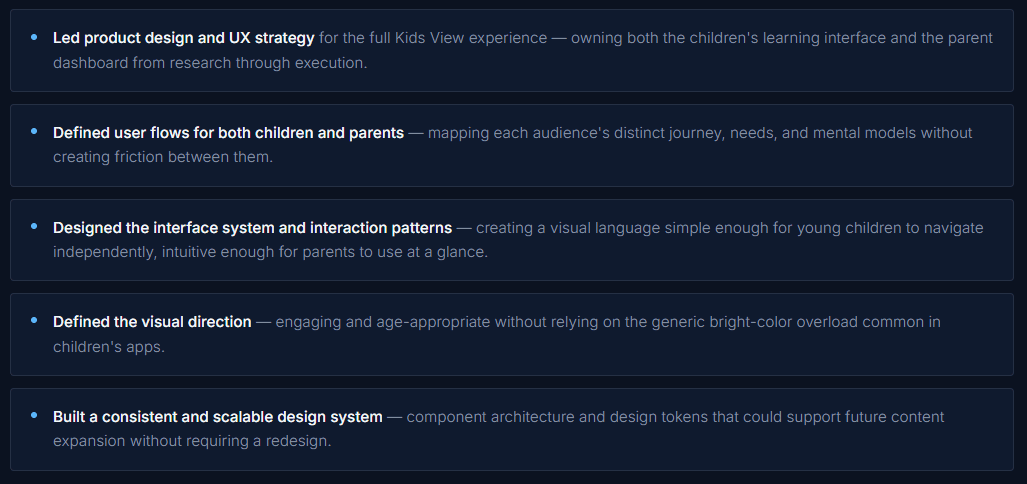Click the bold 'Built a consistent and scalable design system'
The image size is (1027, 484).
click(217, 416)
